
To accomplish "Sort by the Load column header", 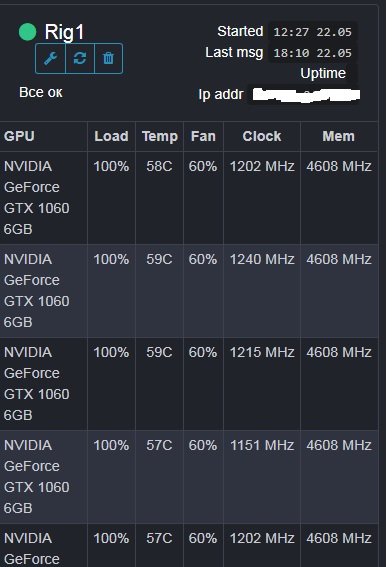I will (x=111, y=136).
